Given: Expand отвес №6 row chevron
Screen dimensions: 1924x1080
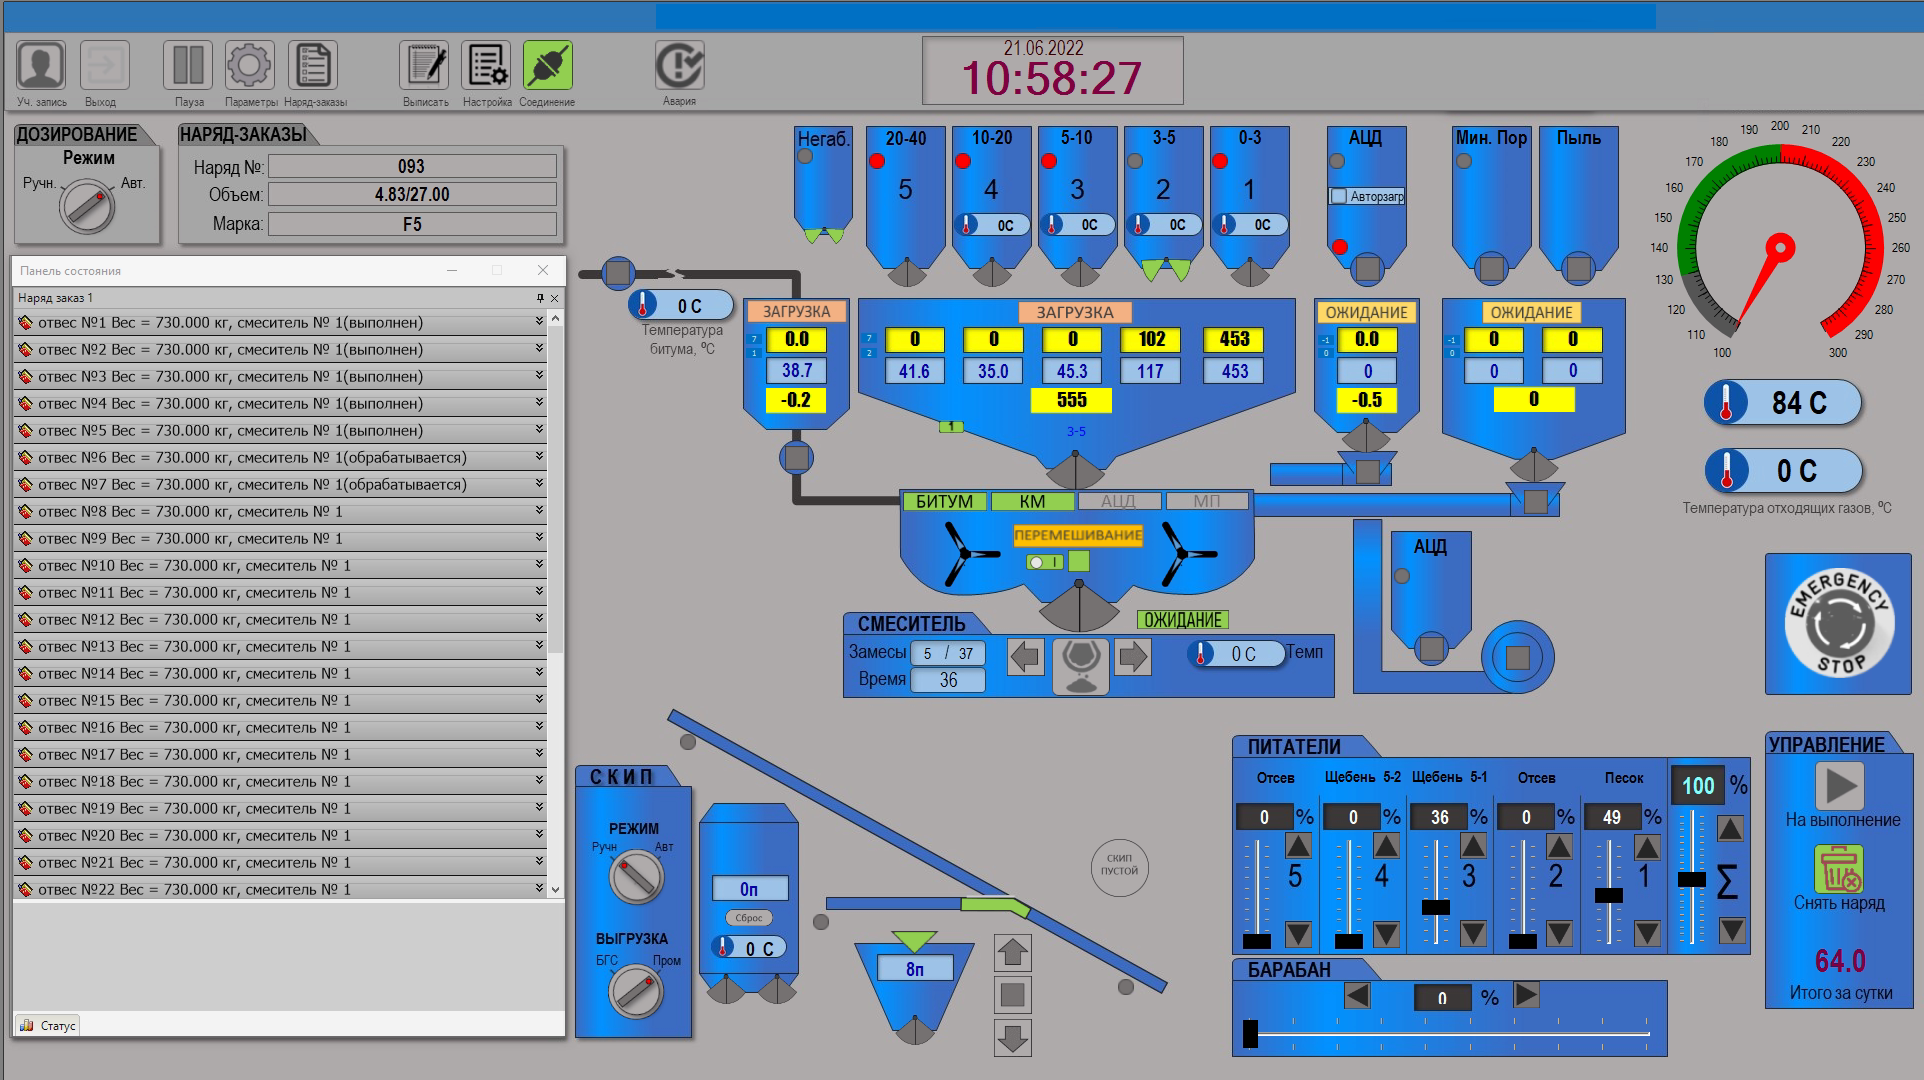Looking at the screenshot, I should (x=539, y=457).
